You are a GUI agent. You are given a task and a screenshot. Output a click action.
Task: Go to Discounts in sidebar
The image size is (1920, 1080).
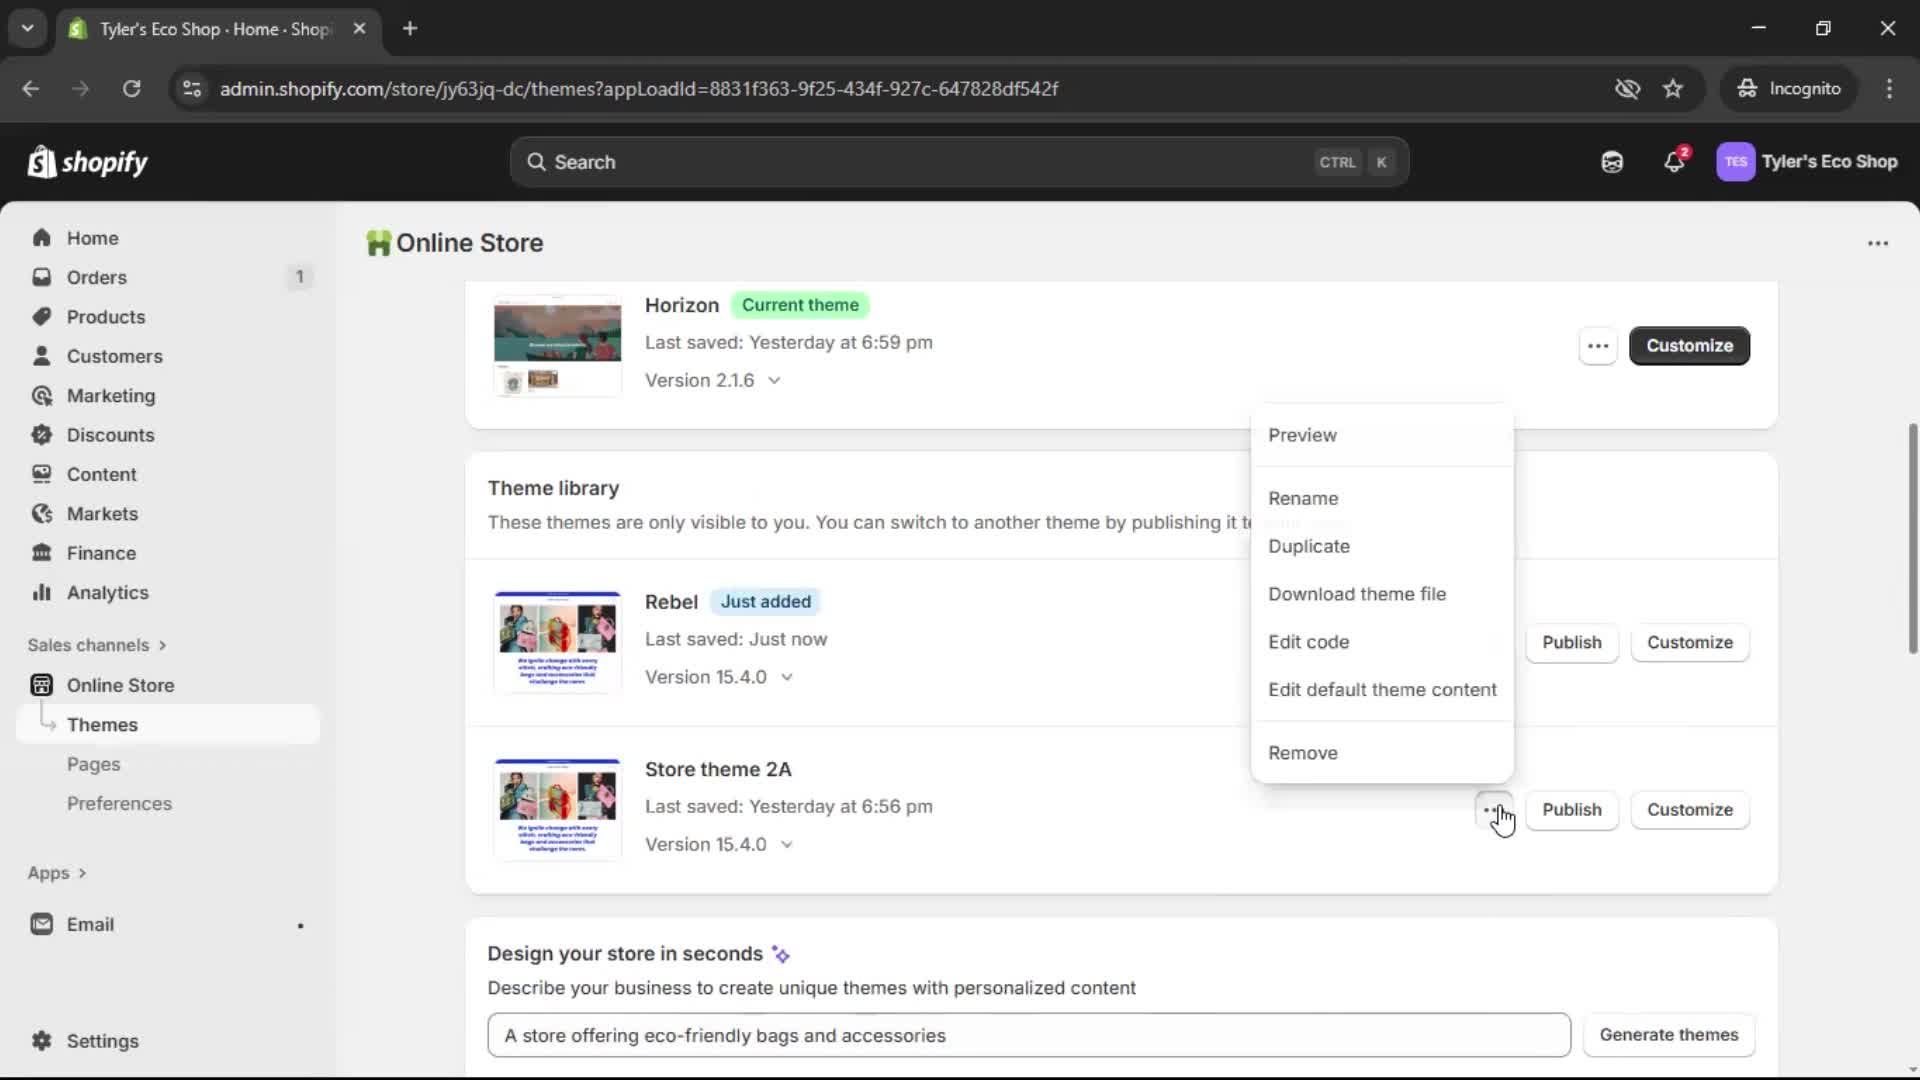click(110, 435)
